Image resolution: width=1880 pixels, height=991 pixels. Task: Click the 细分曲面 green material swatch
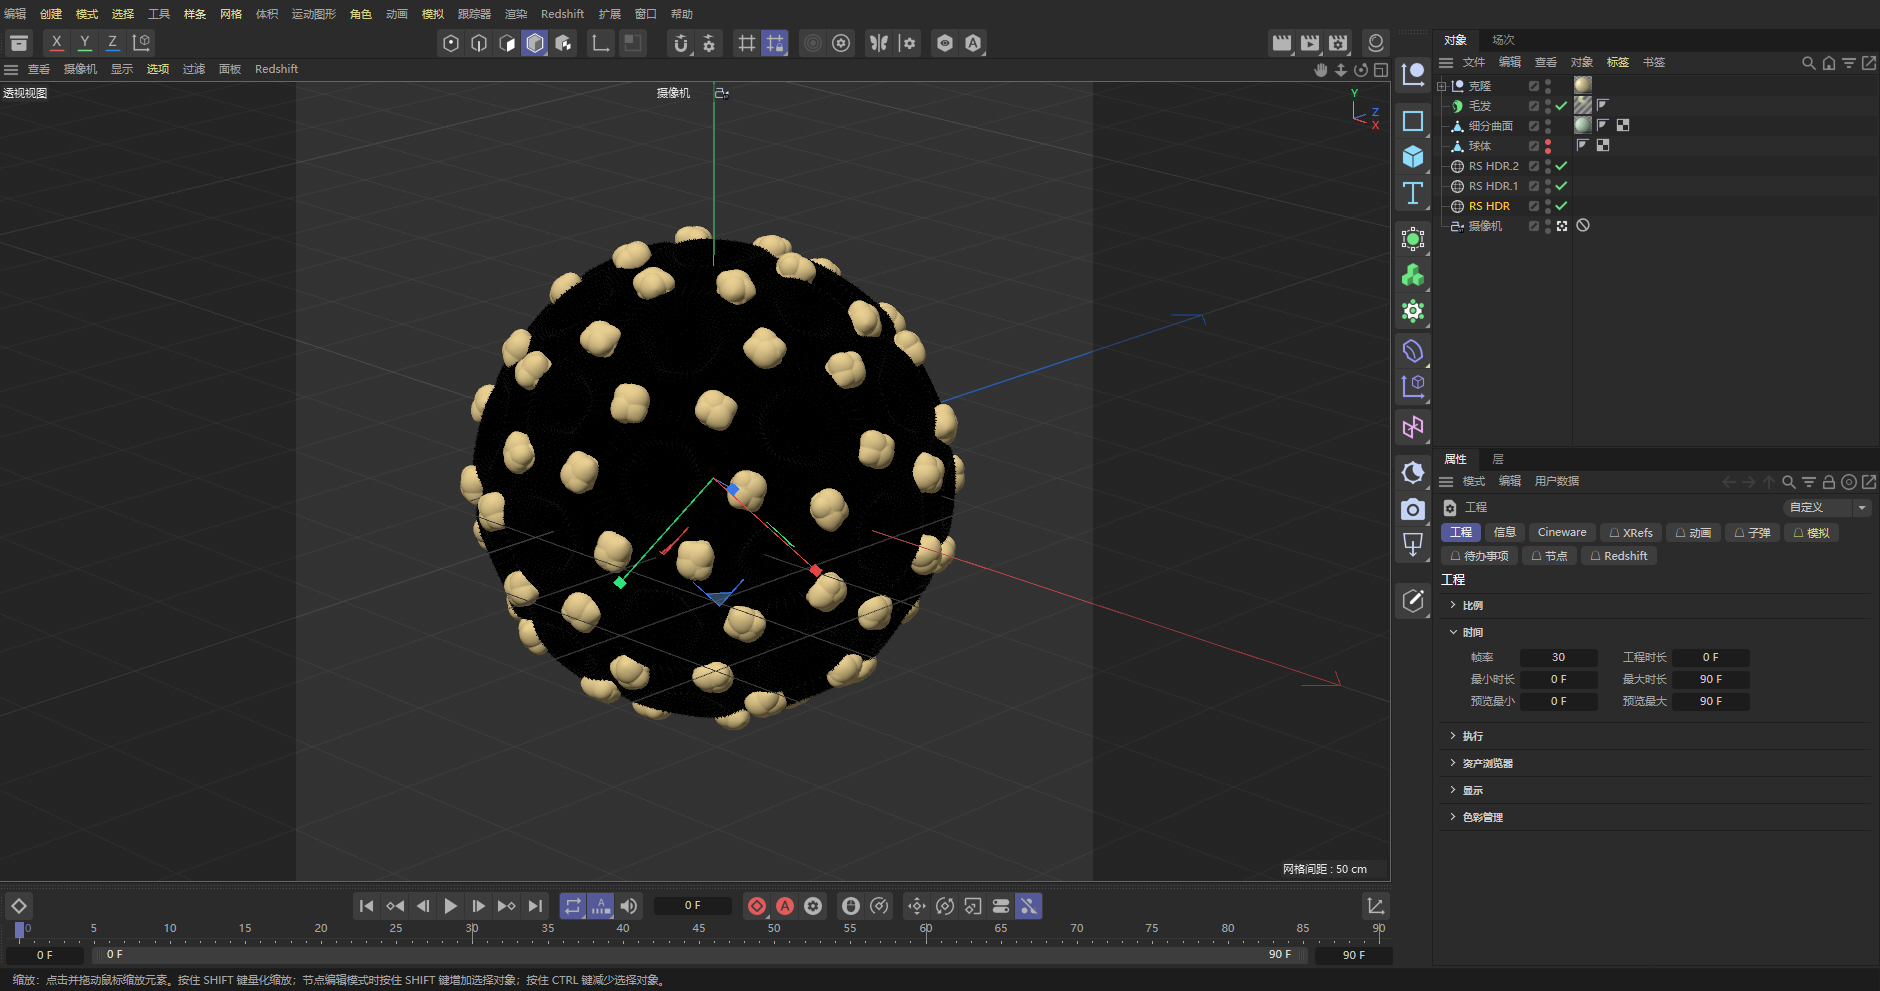[x=1583, y=125]
